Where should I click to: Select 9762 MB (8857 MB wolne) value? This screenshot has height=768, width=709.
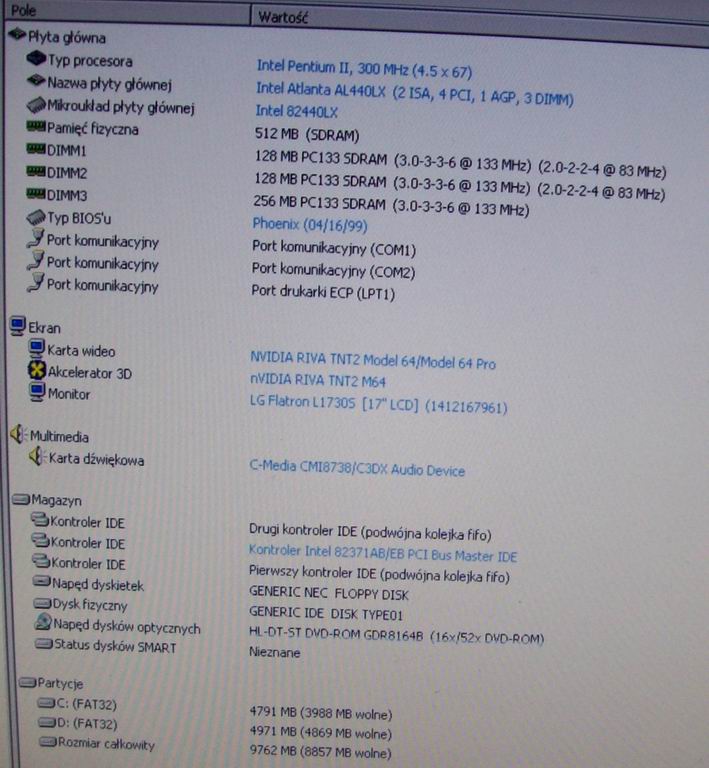coord(320,751)
